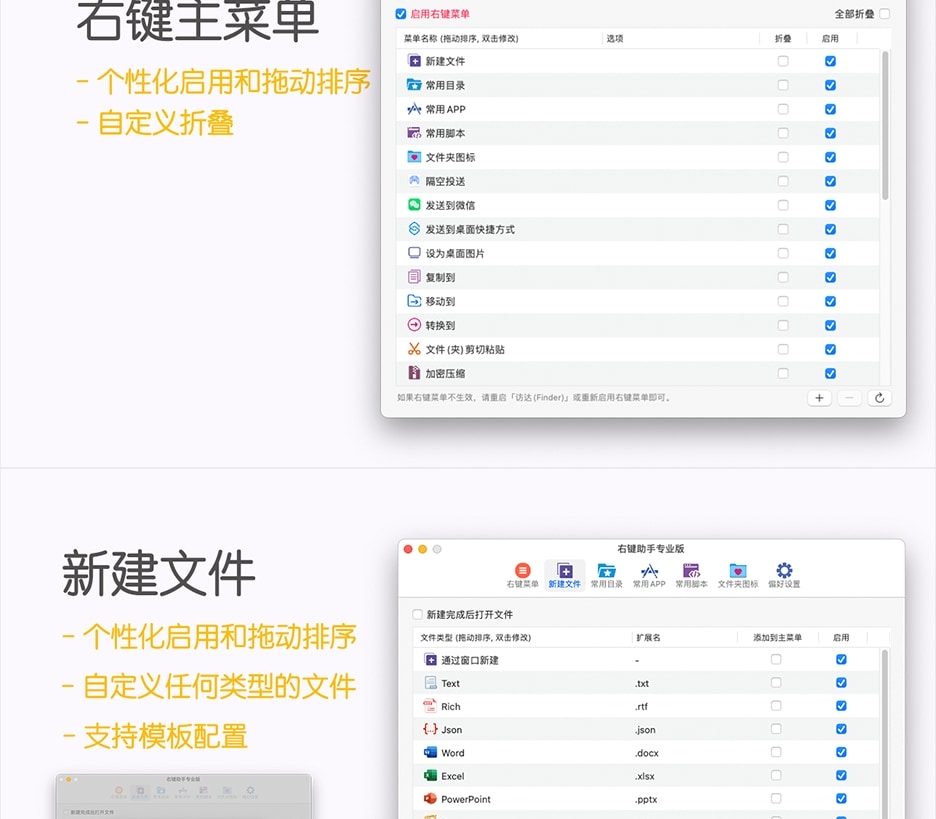Click the scissors icon for 文件(夹)剪切粘贴

tap(414, 349)
